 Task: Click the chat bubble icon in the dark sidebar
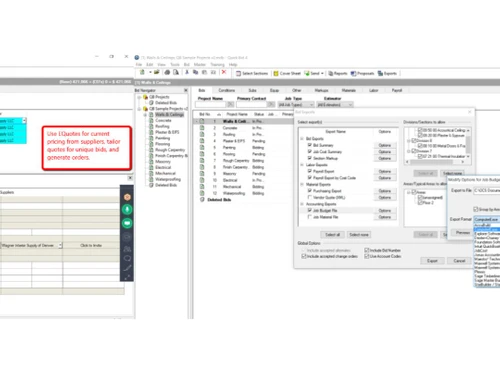127,258
